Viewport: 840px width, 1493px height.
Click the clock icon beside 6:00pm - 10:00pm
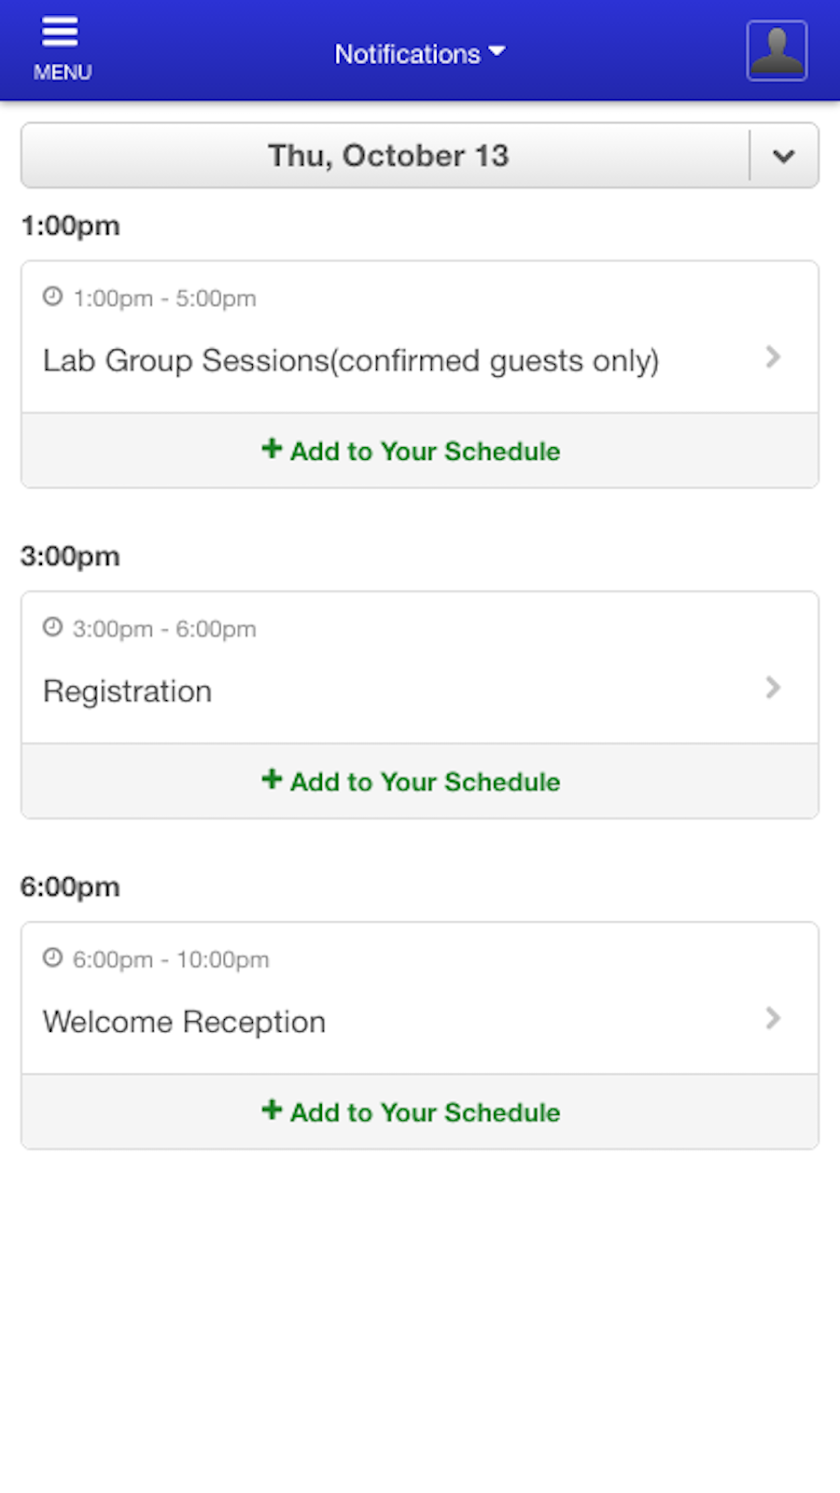[x=53, y=959]
